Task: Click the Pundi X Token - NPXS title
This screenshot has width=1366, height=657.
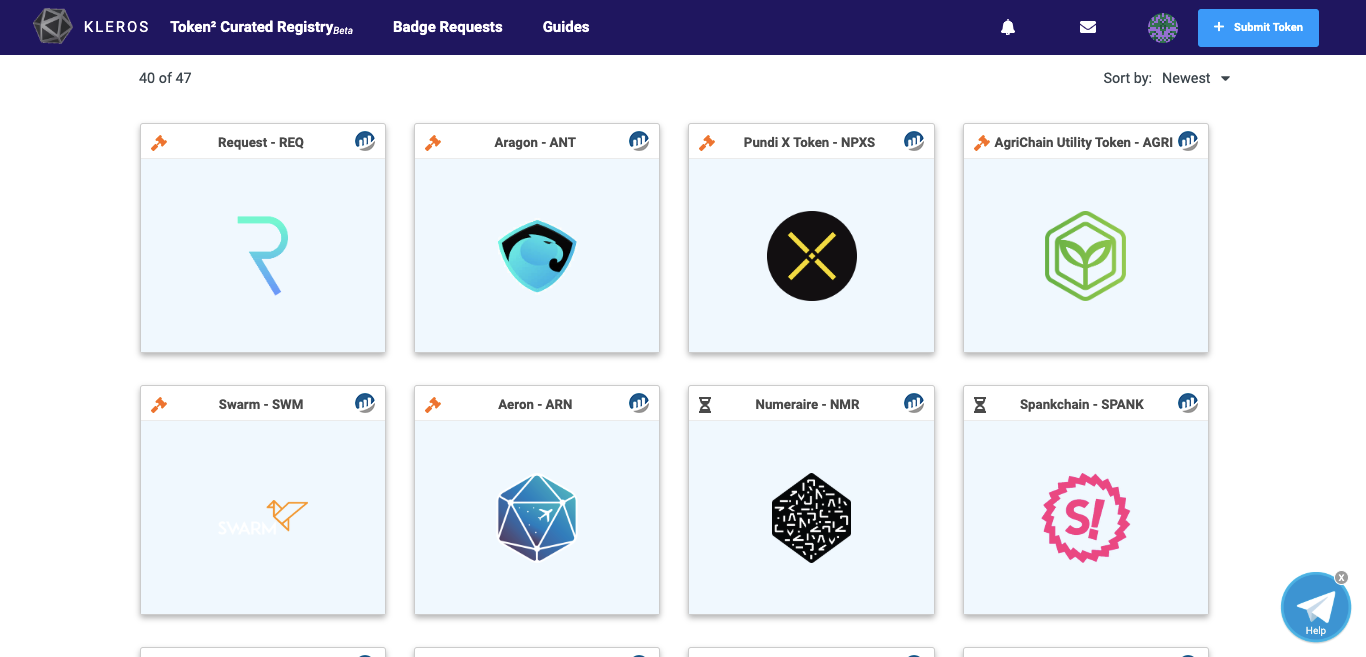Action: coord(809,142)
